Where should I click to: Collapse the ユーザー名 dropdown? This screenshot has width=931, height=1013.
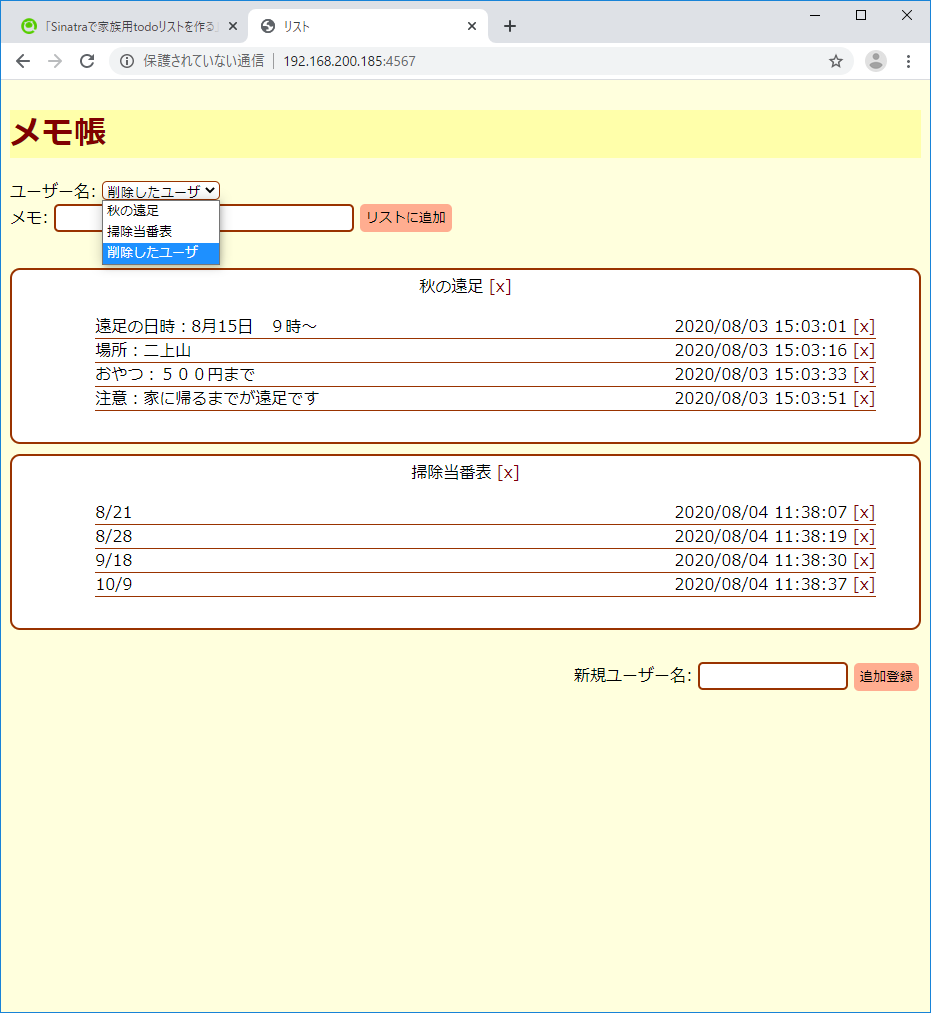161,191
